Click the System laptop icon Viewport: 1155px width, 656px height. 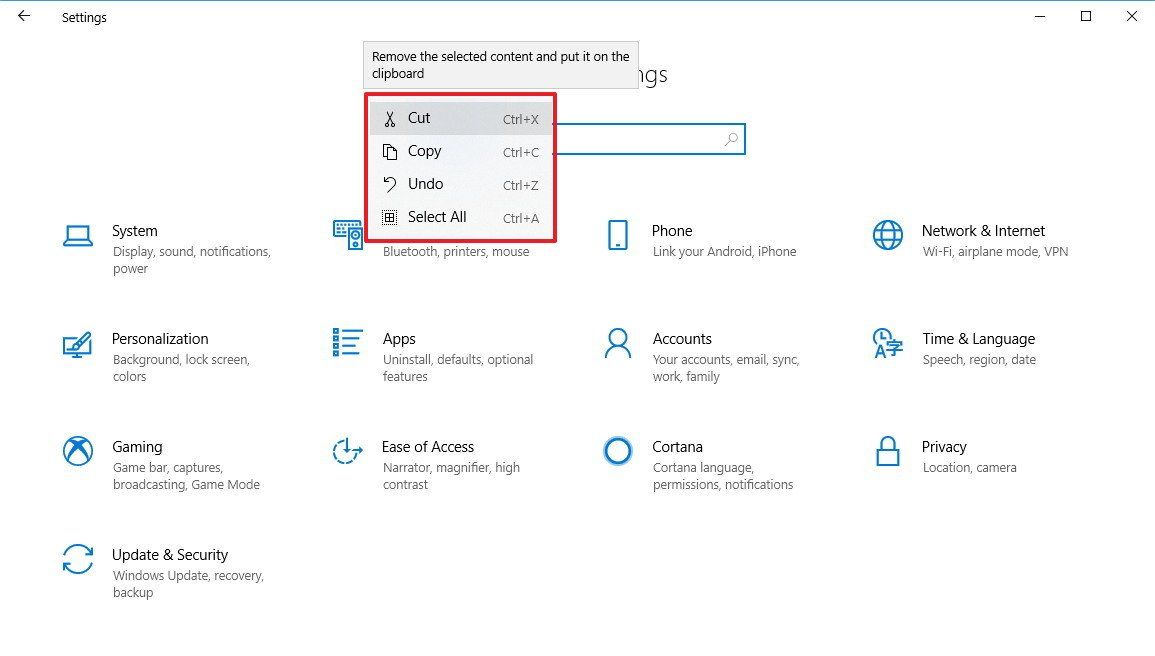tap(78, 236)
